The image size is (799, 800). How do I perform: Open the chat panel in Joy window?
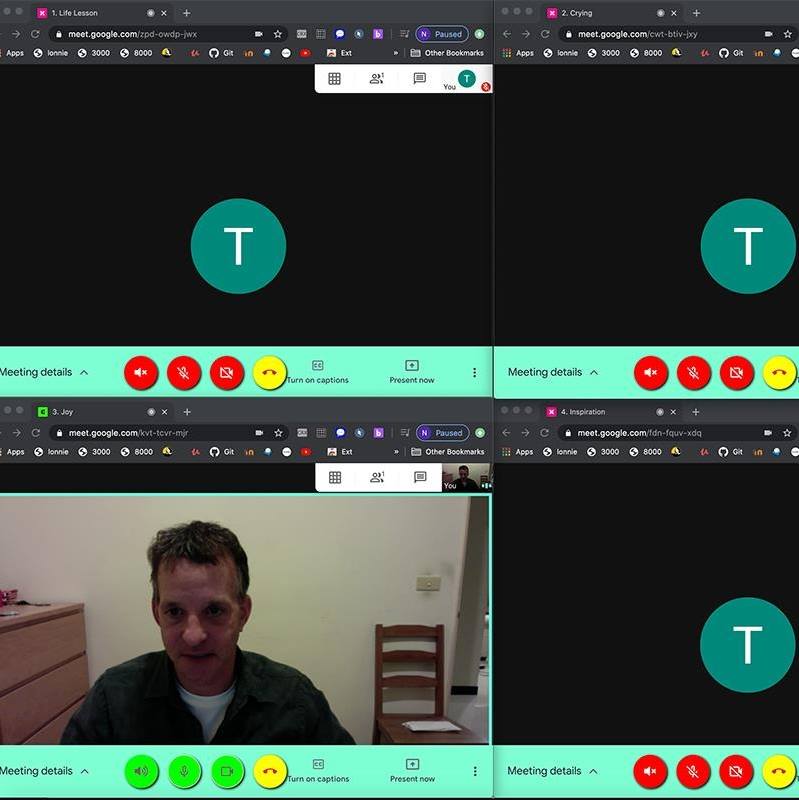[x=420, y=477]
